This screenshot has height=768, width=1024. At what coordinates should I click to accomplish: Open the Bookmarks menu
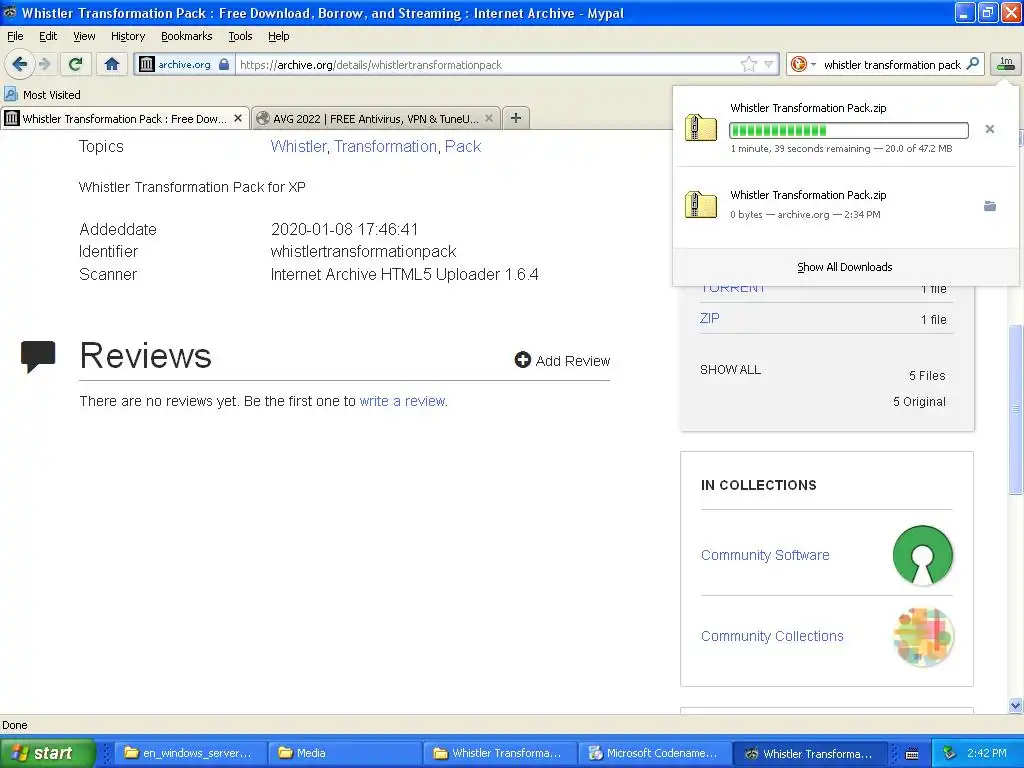click(x=187, y=36)
